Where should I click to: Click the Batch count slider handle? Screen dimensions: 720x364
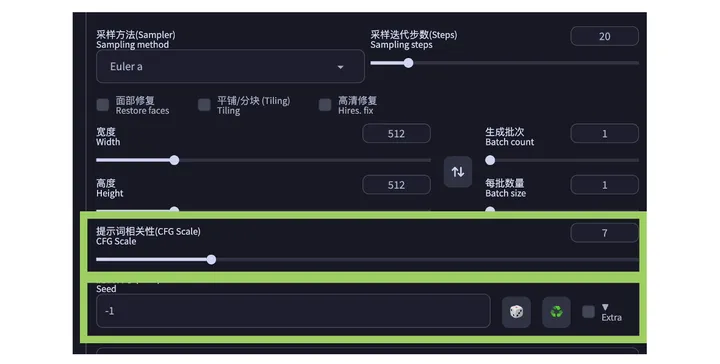point(490,160)
